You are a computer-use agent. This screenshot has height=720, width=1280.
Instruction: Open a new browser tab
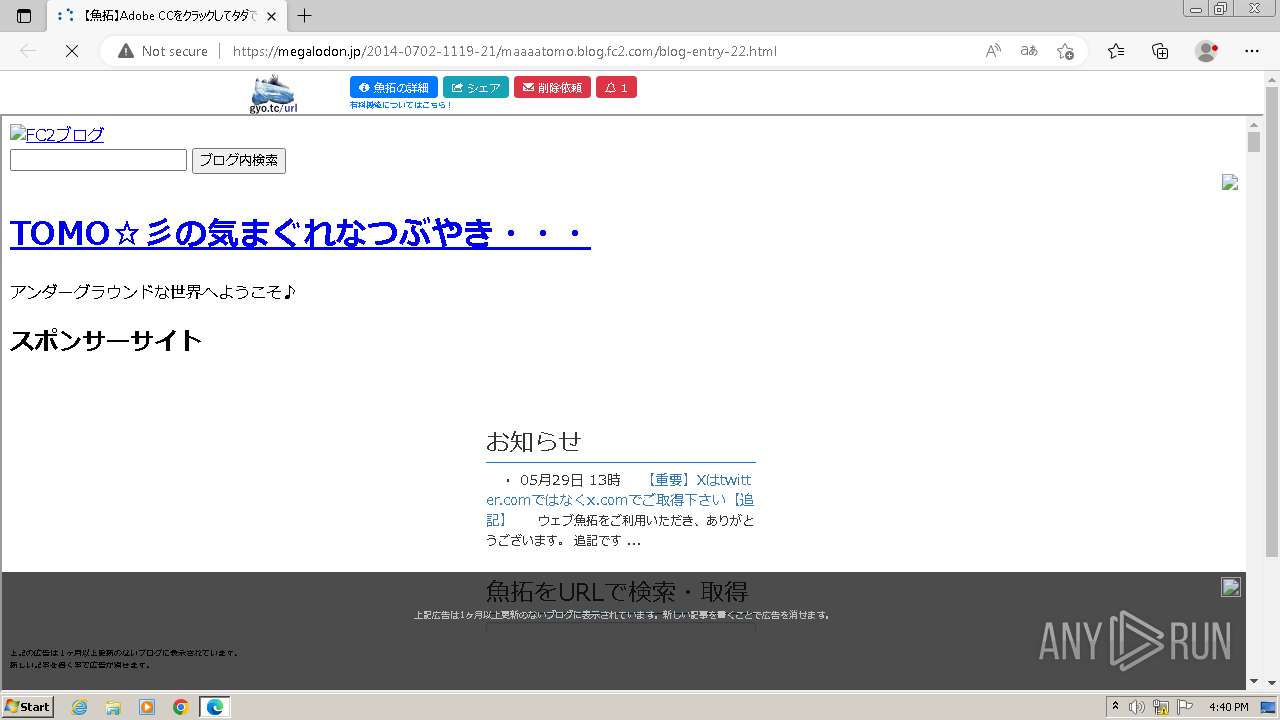305,16
